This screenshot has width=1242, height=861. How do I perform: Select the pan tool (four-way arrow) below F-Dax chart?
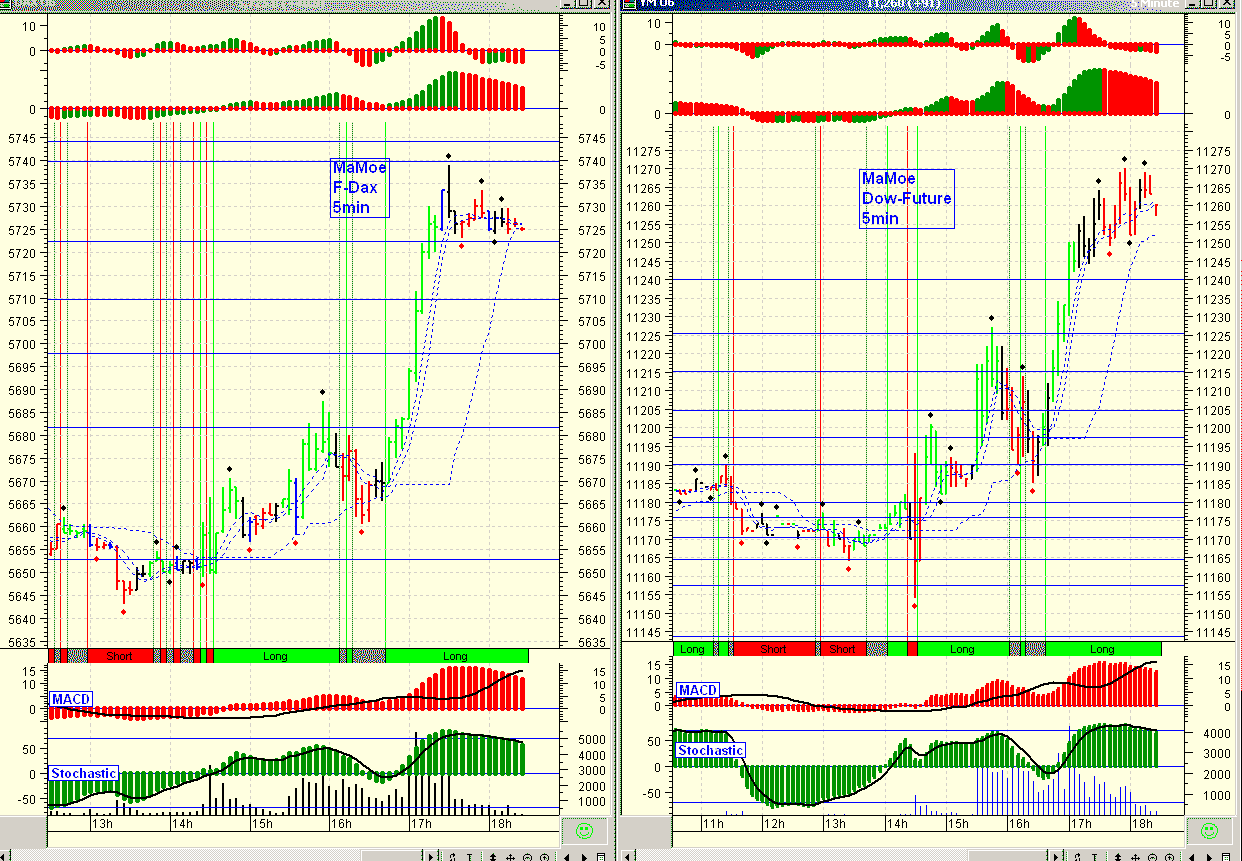[510, 855]
